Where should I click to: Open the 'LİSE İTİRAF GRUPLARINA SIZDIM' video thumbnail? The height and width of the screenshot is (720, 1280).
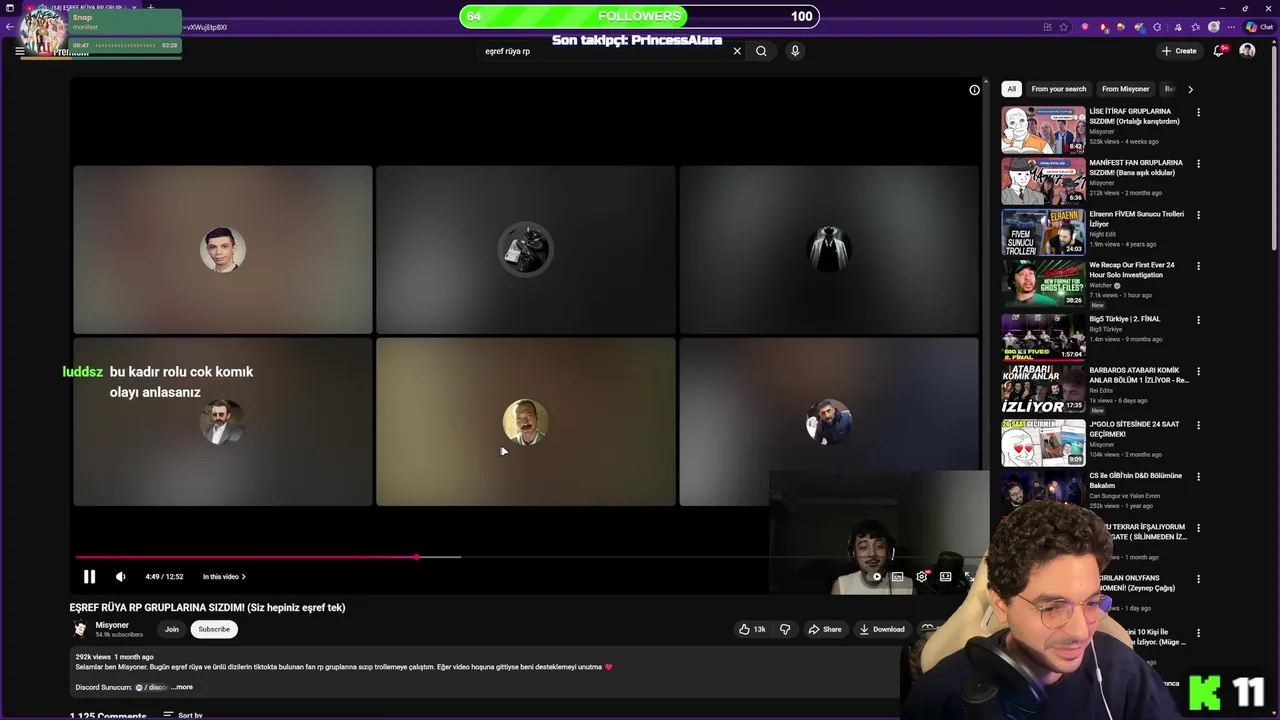pyautogui.click(x=1043, y=130)
